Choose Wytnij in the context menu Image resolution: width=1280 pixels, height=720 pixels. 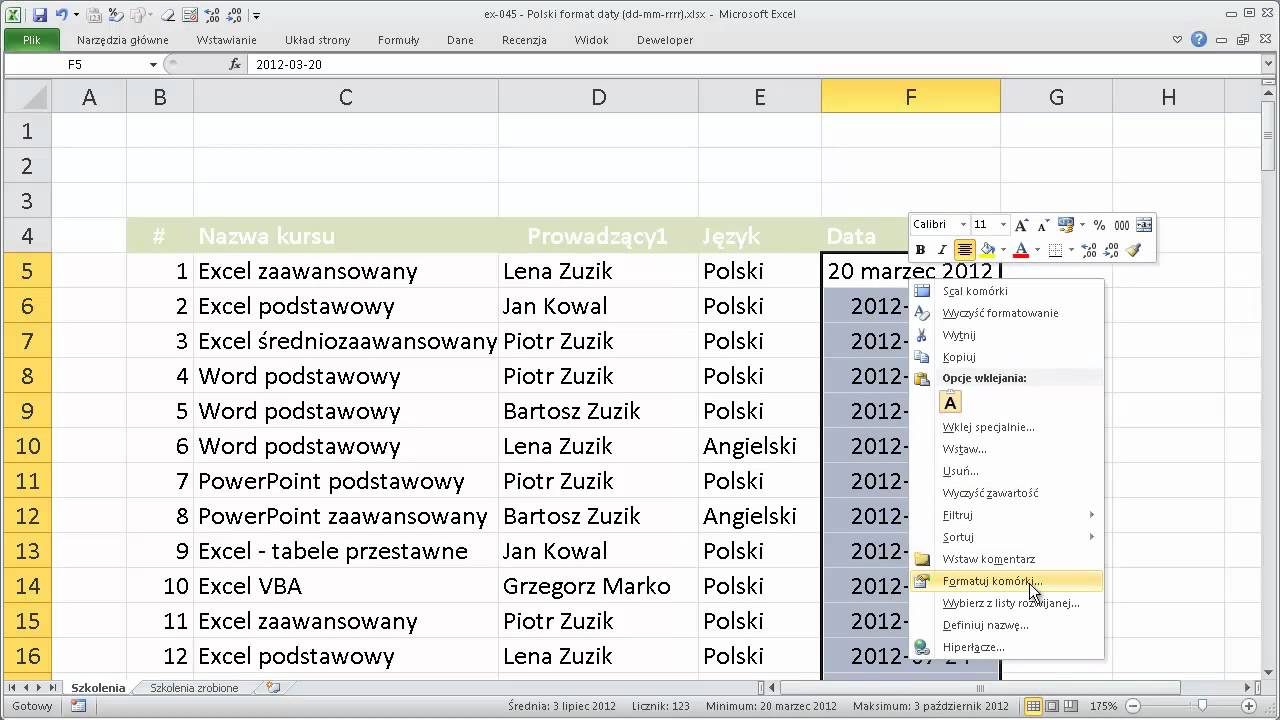tap(1006, 335)
